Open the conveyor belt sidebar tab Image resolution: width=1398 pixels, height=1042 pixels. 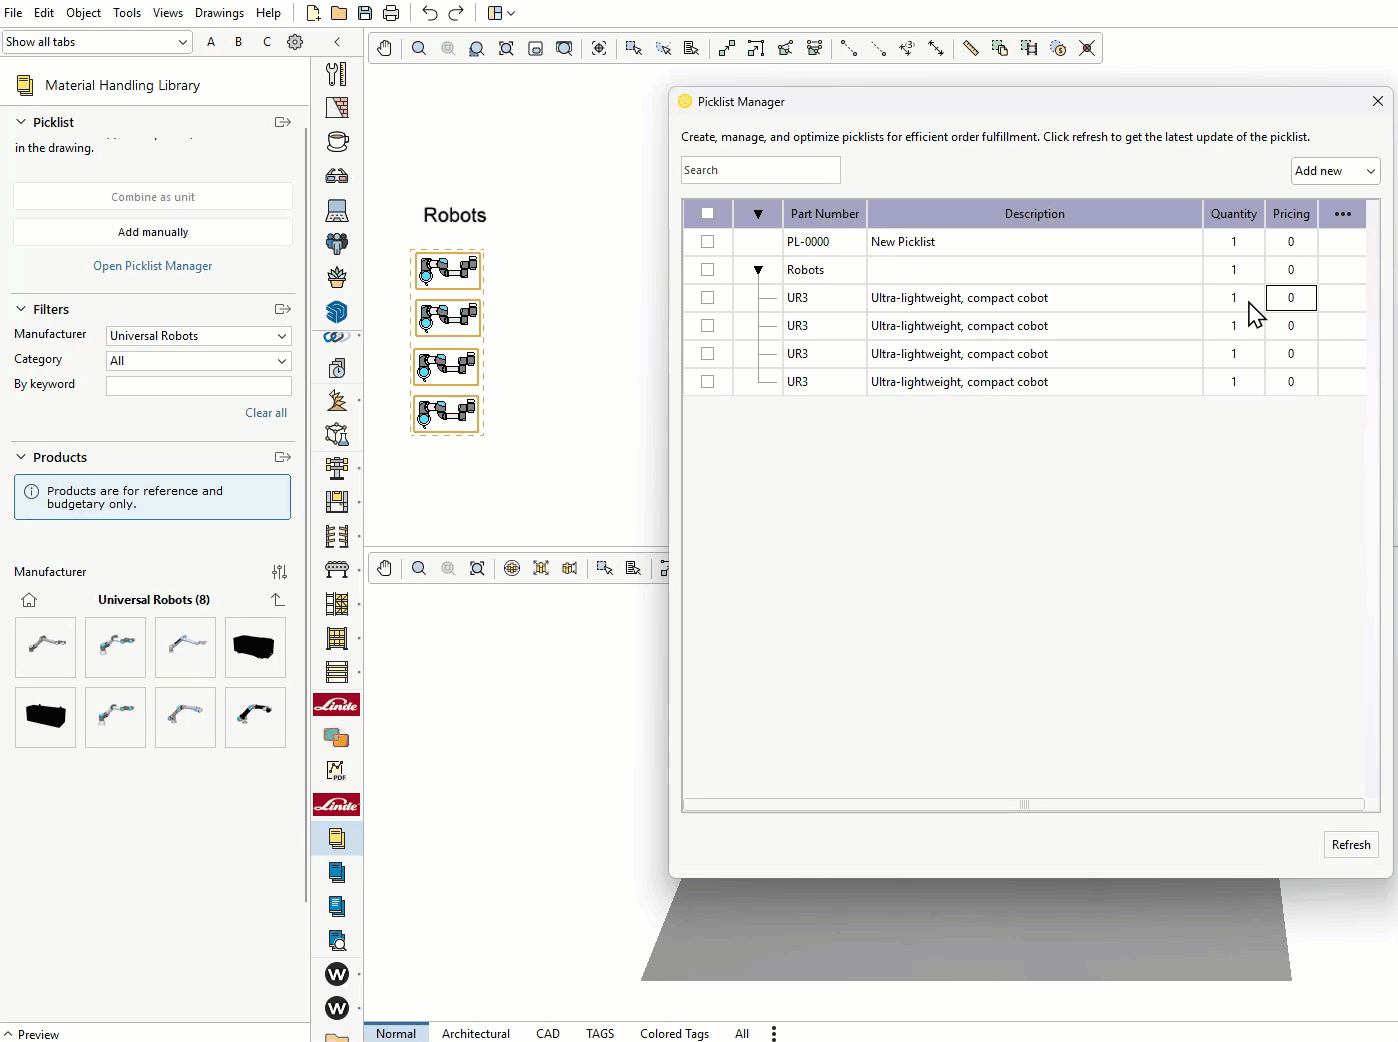coord(337,570)
